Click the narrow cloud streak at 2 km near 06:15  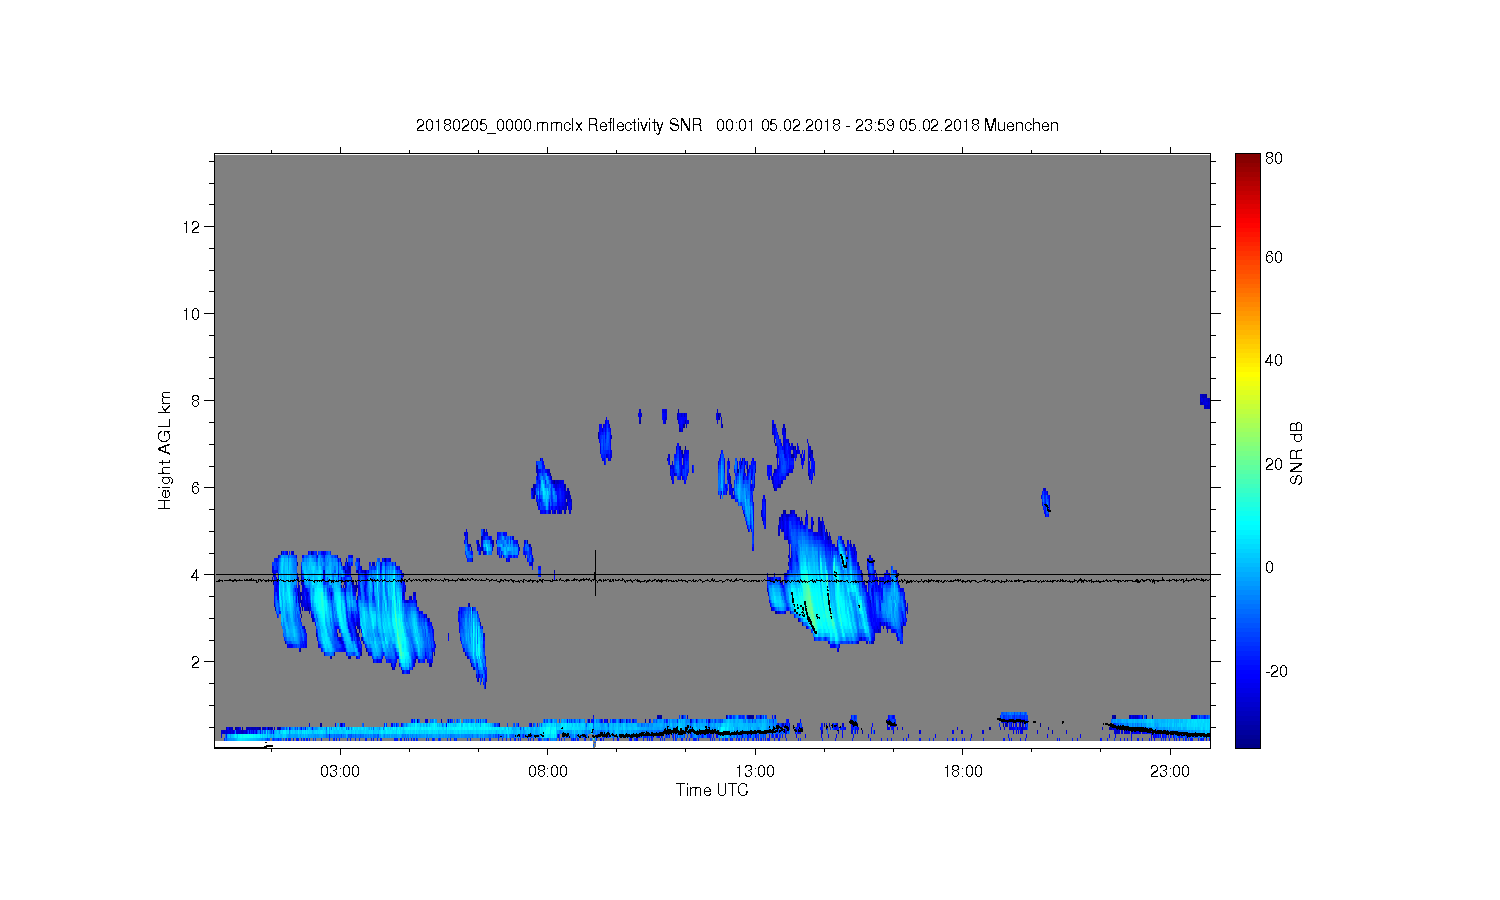coord(473,645)
